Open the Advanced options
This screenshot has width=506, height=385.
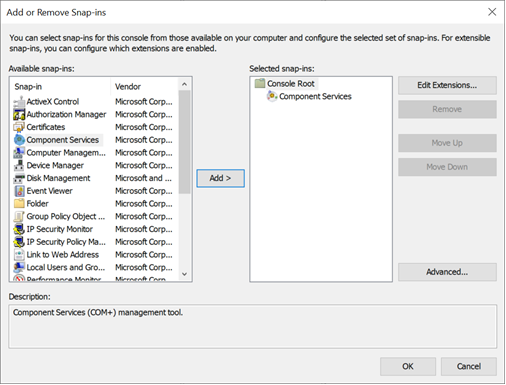[x=447, y=272]
